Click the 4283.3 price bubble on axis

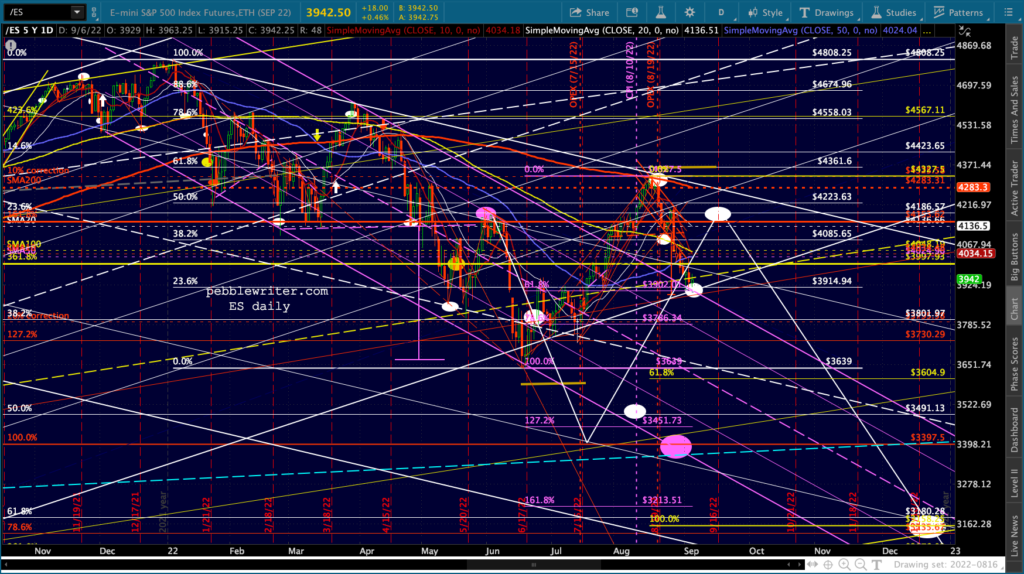[x=973, y=187]
